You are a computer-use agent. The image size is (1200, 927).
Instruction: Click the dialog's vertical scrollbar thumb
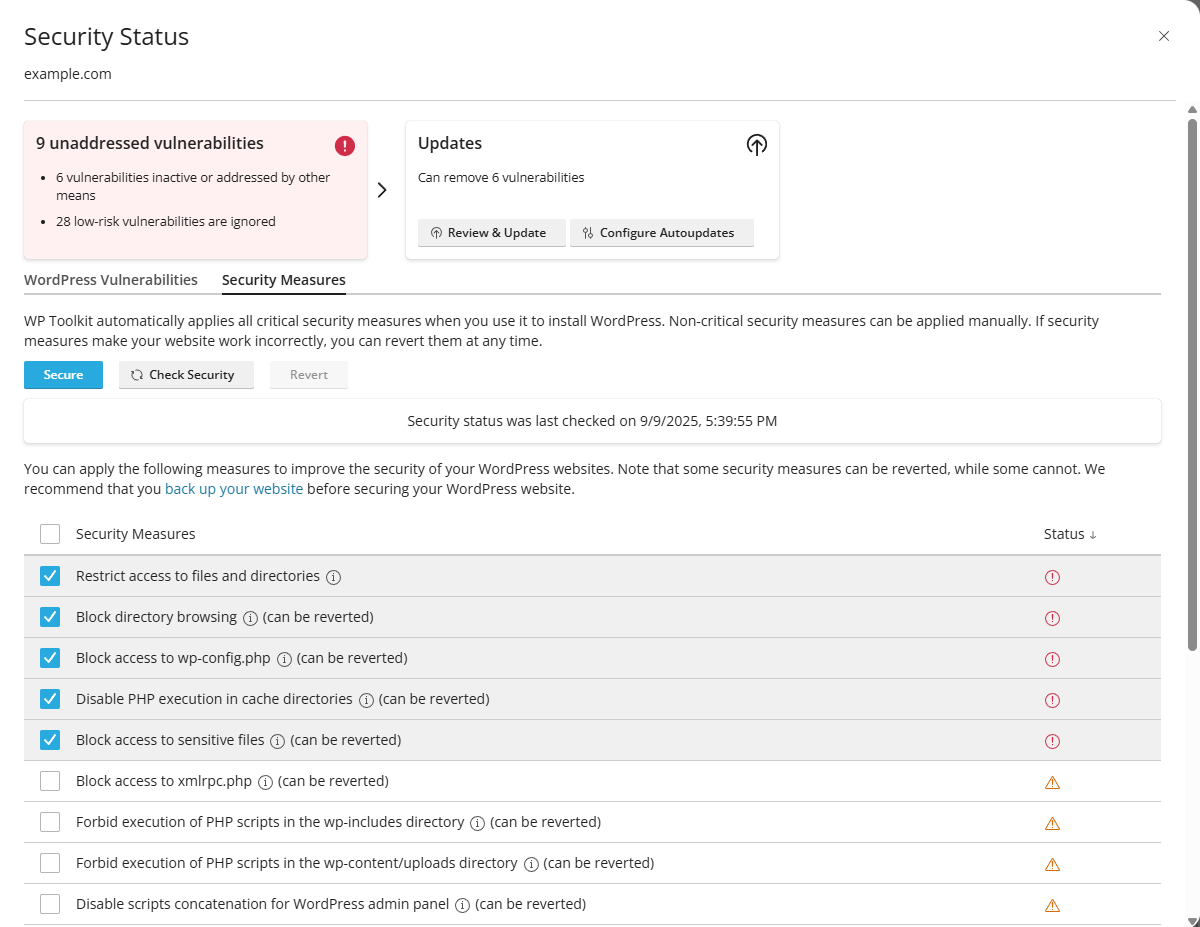(1192, 385)
